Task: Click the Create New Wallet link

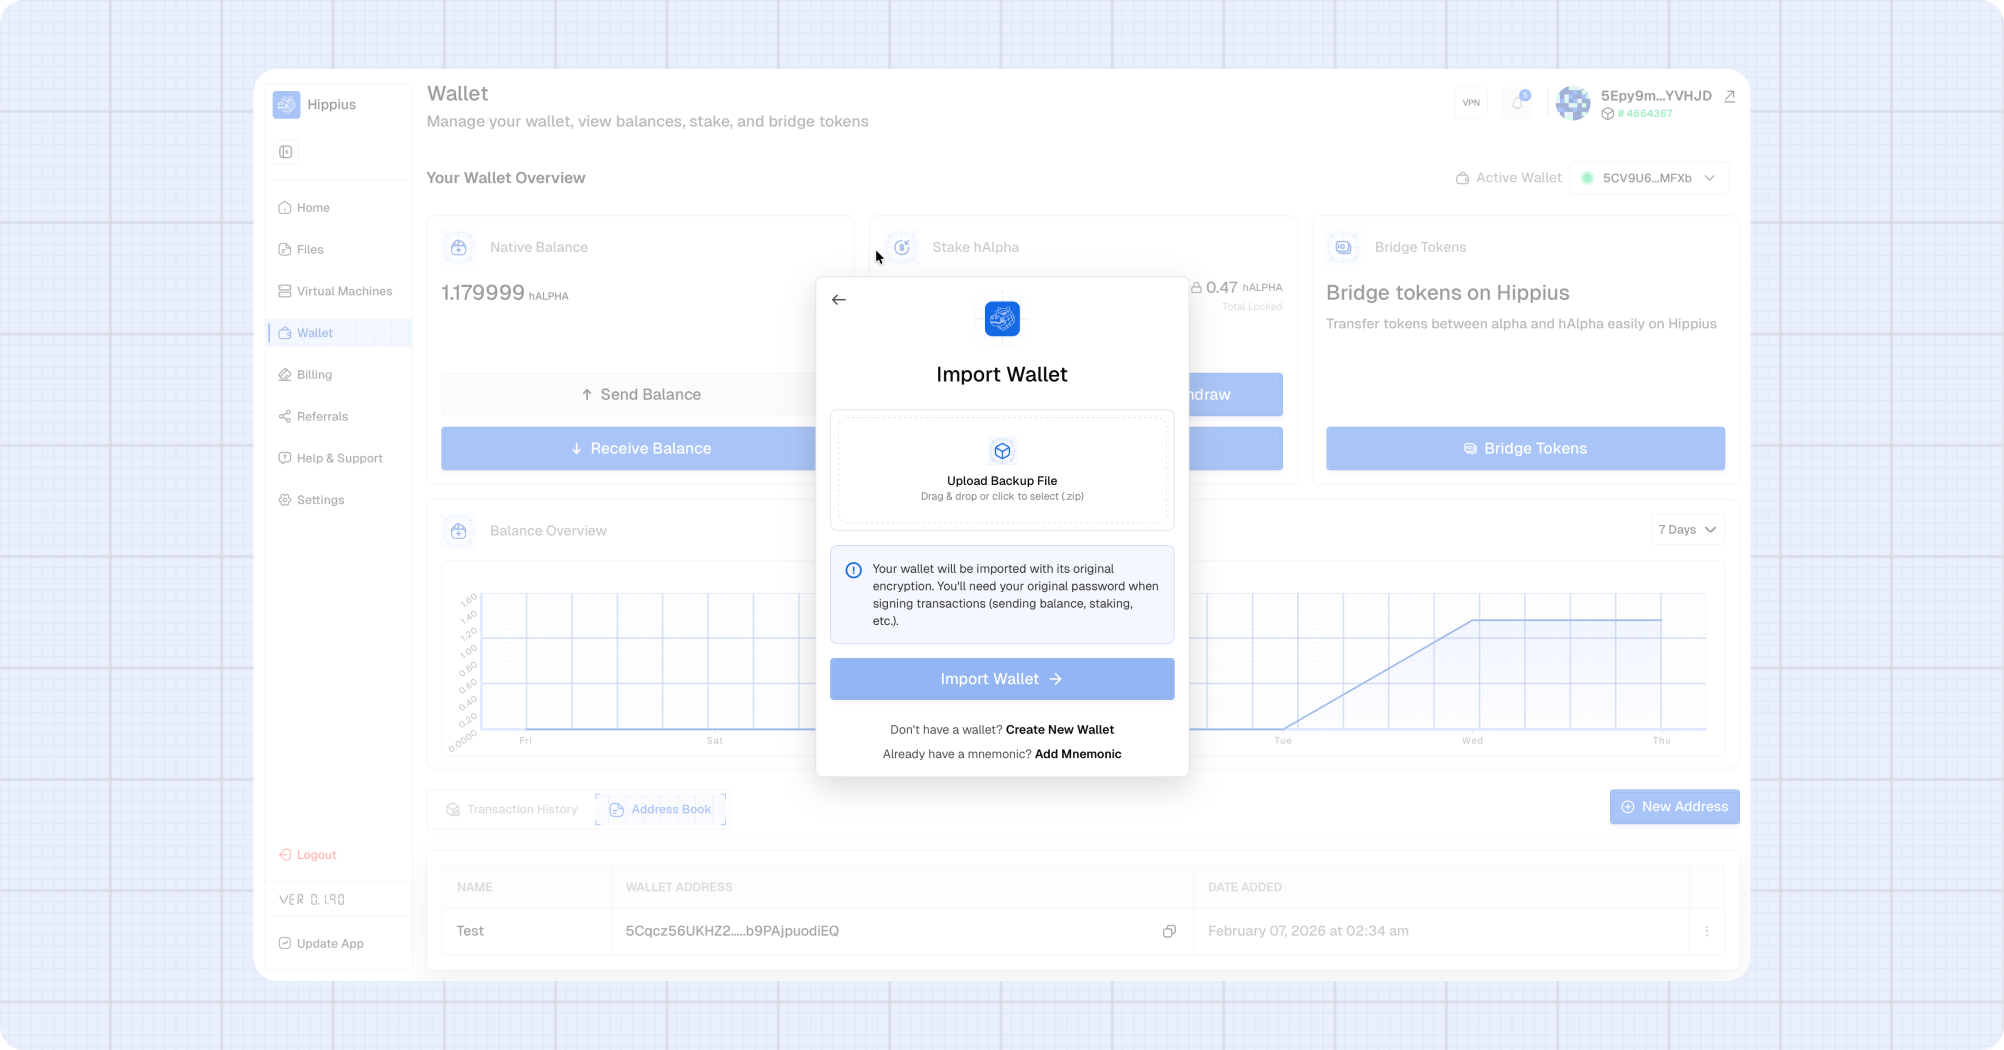Action: click(x=1059, y=730)
